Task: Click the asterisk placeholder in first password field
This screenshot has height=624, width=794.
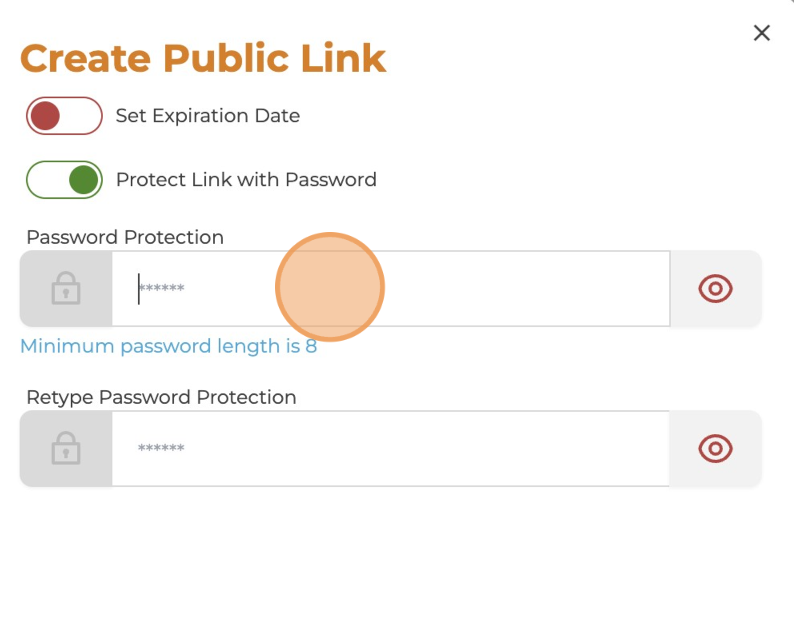Action: [x=161, y=288]
